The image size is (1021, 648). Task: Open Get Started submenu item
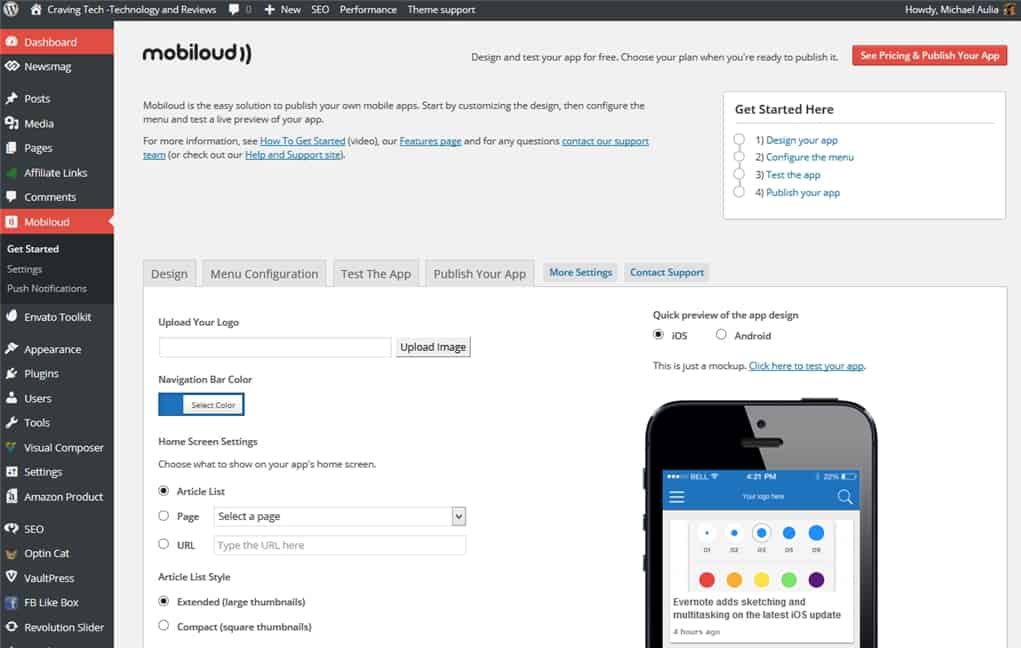[x=33, y=249]
